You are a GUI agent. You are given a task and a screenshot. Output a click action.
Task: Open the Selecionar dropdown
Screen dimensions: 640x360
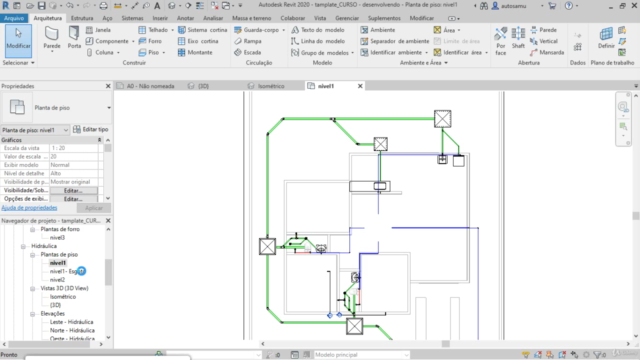click(18, 63)
